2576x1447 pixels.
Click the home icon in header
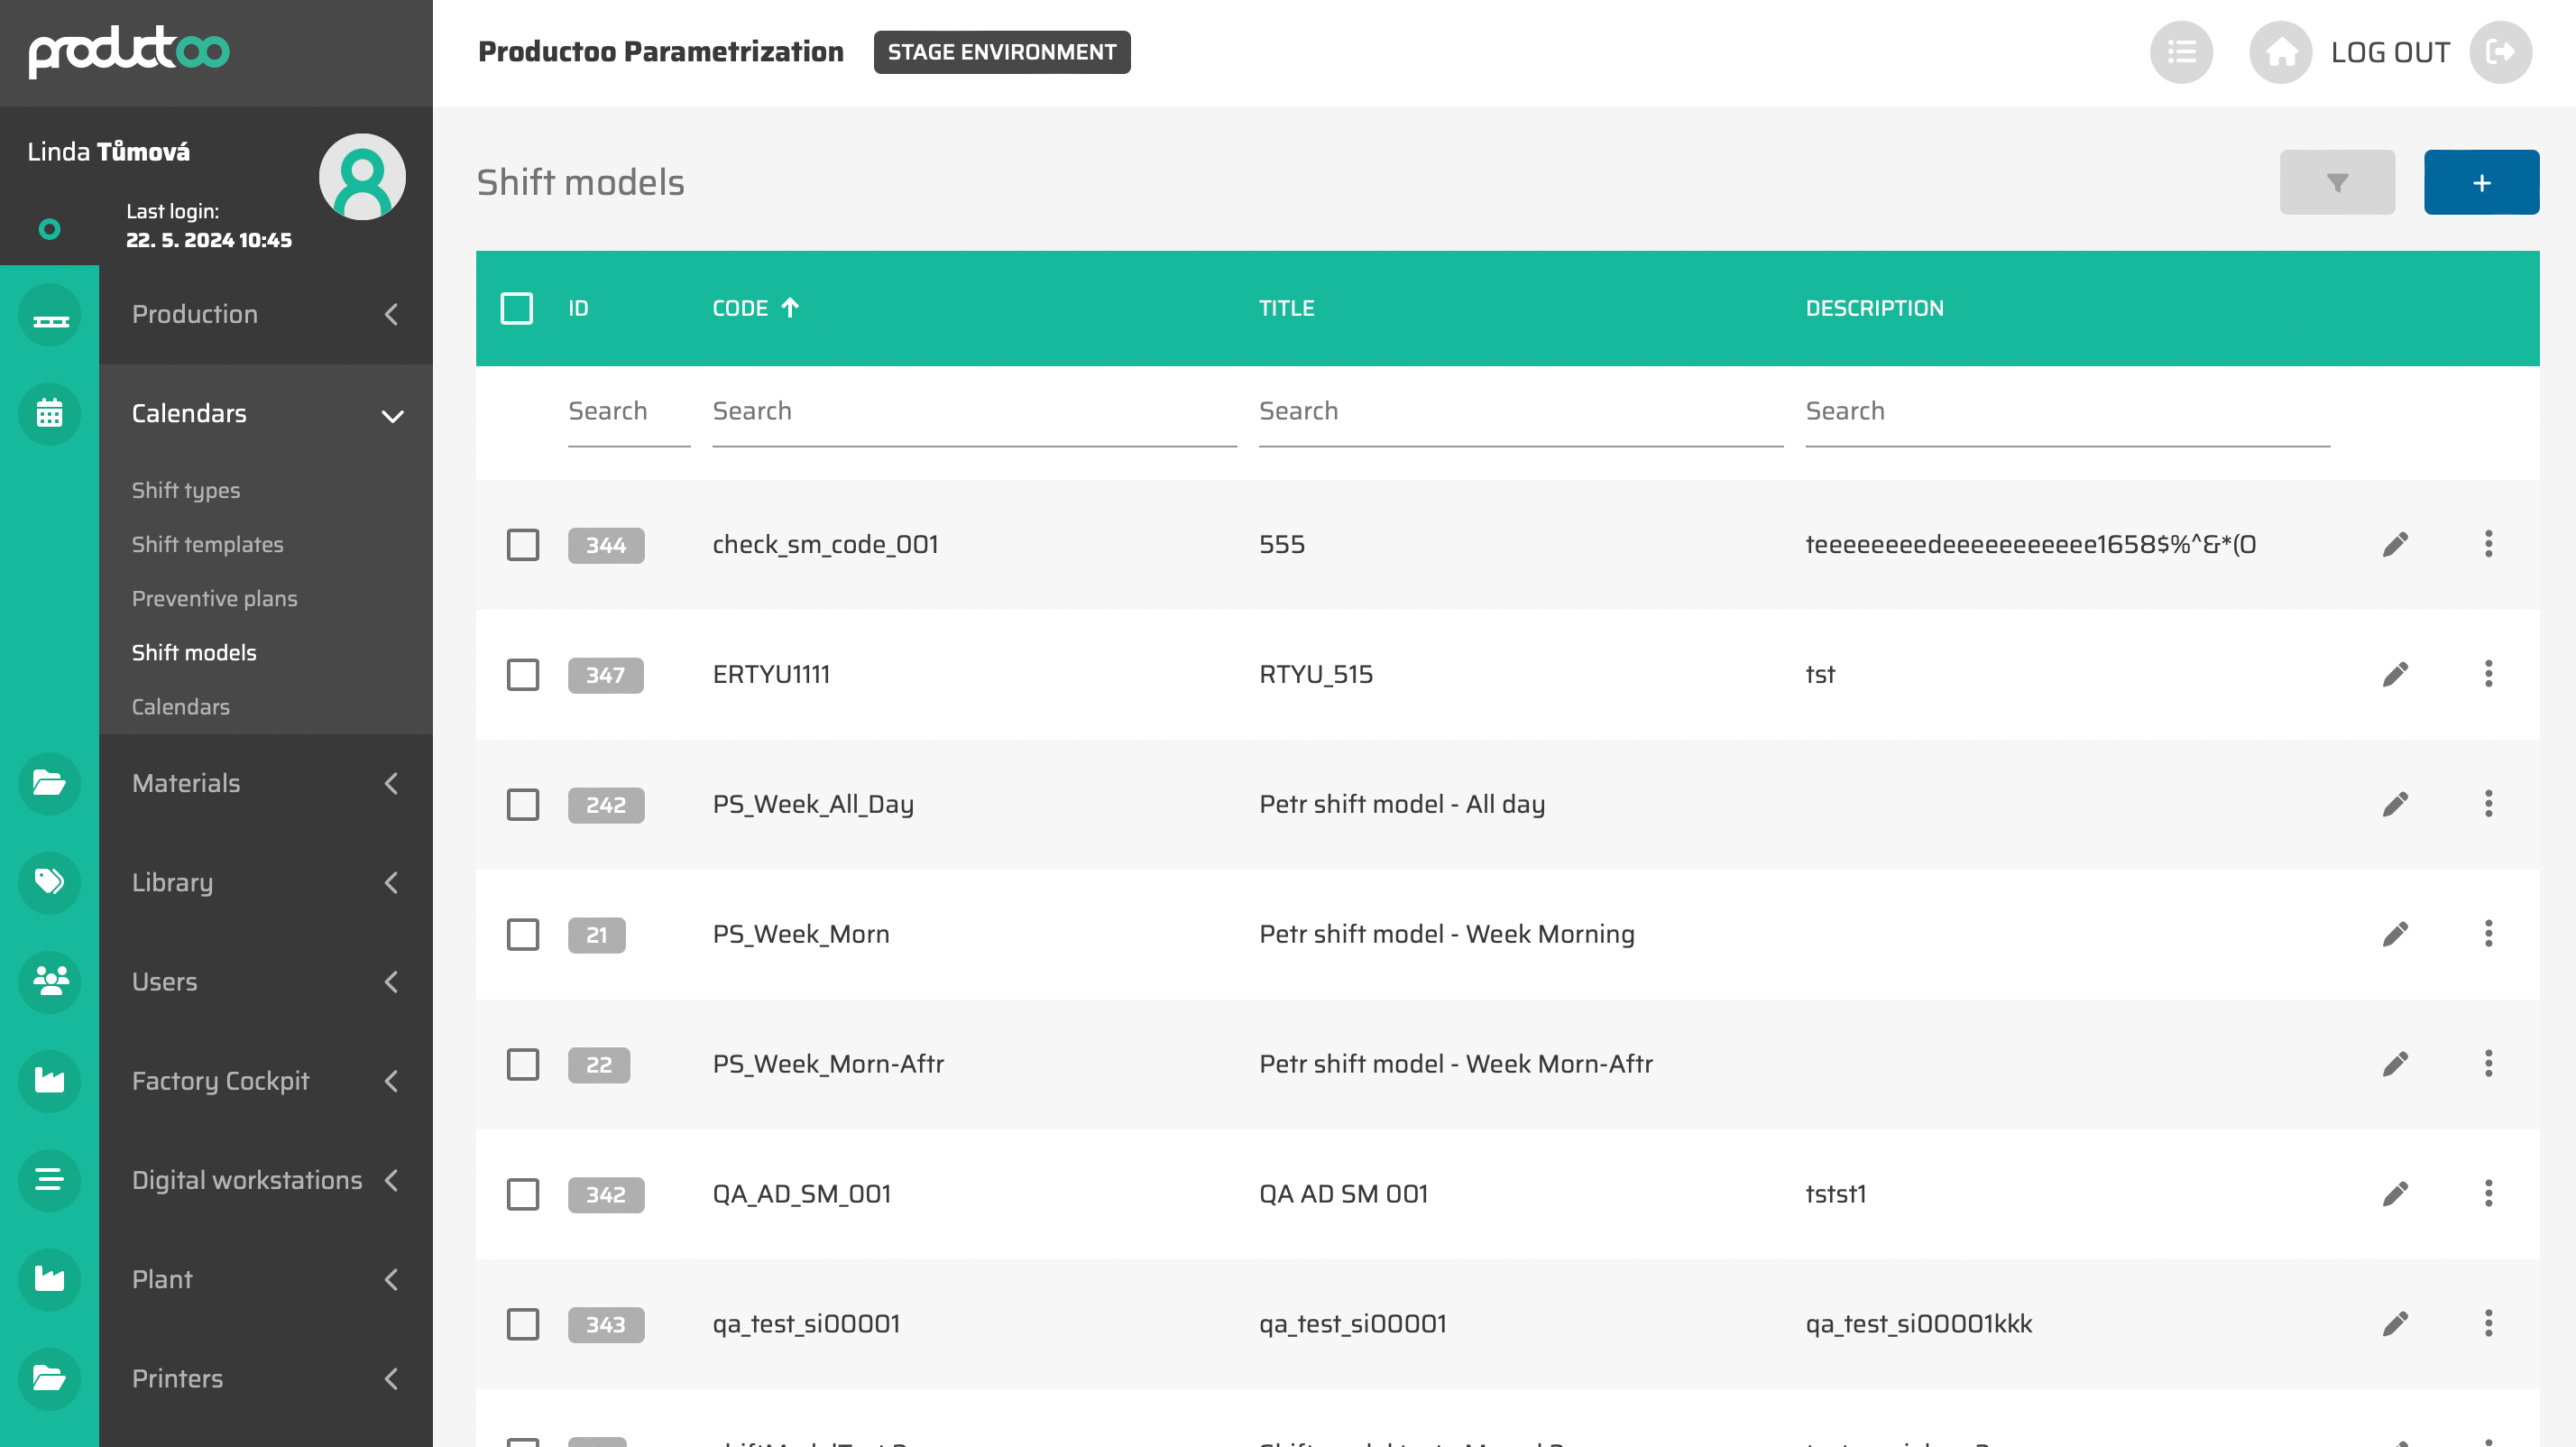click(2279, 52)
